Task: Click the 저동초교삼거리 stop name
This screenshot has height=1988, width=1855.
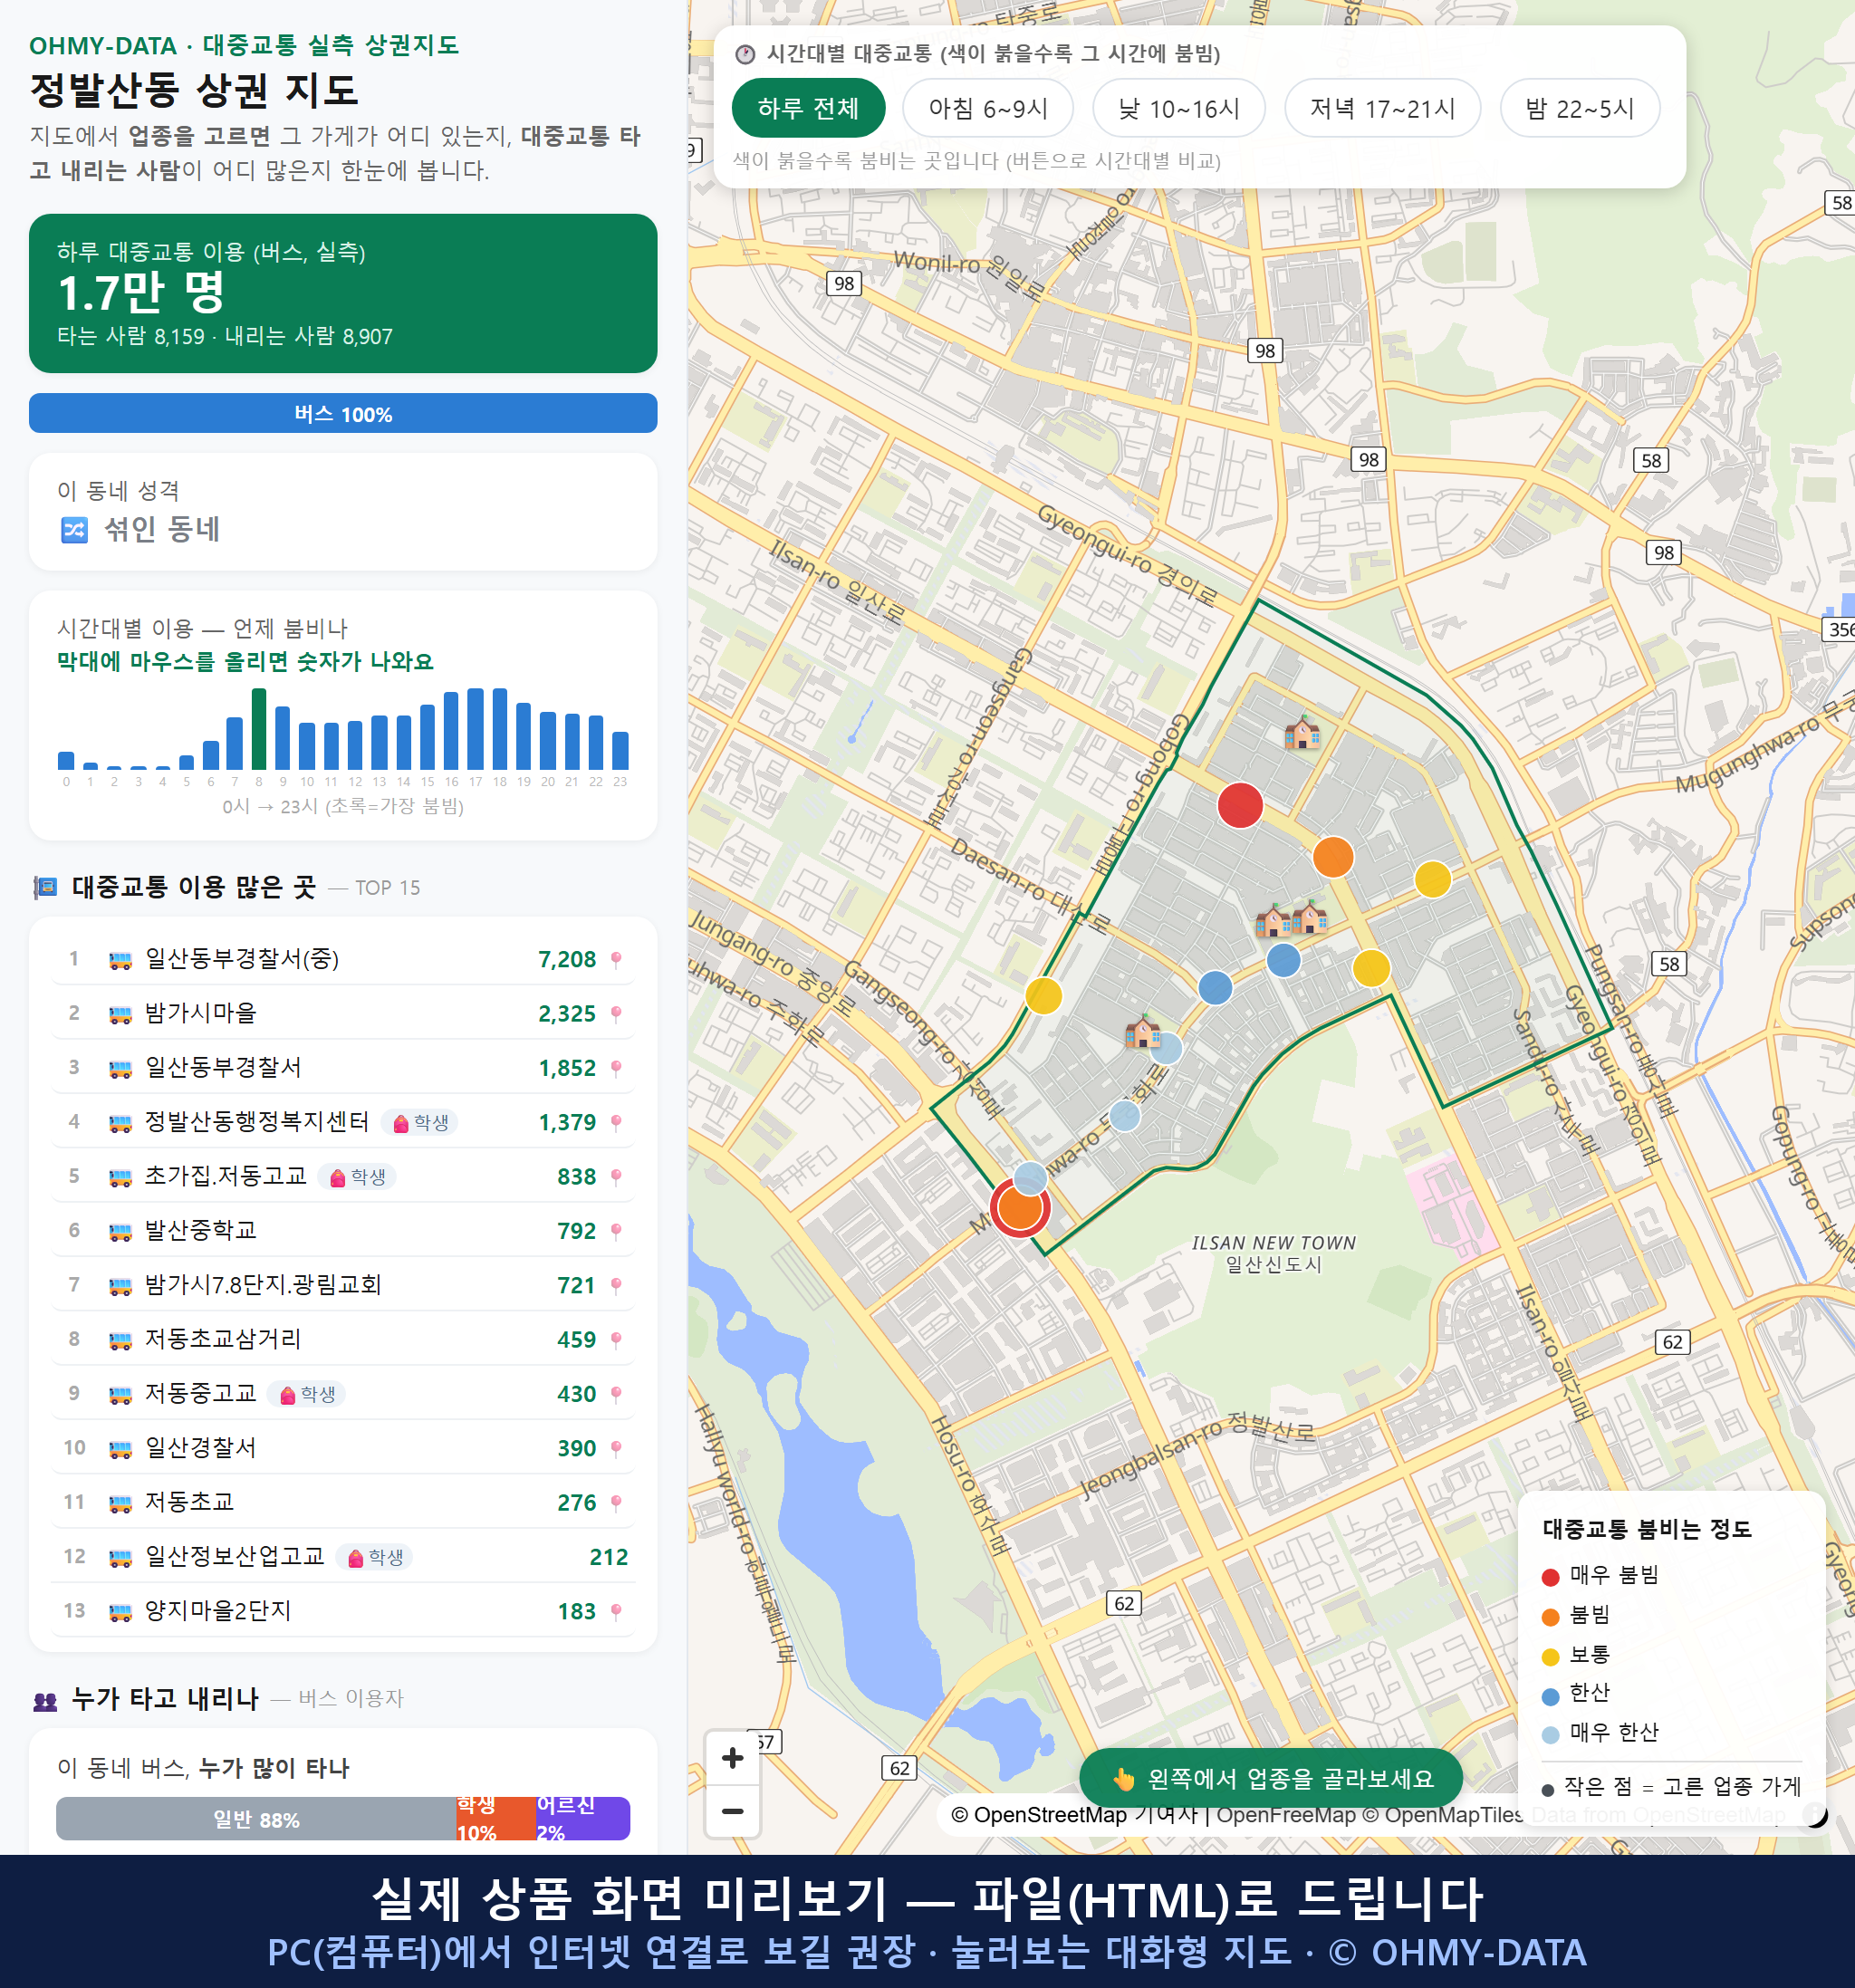Action: click(223, 1340)
